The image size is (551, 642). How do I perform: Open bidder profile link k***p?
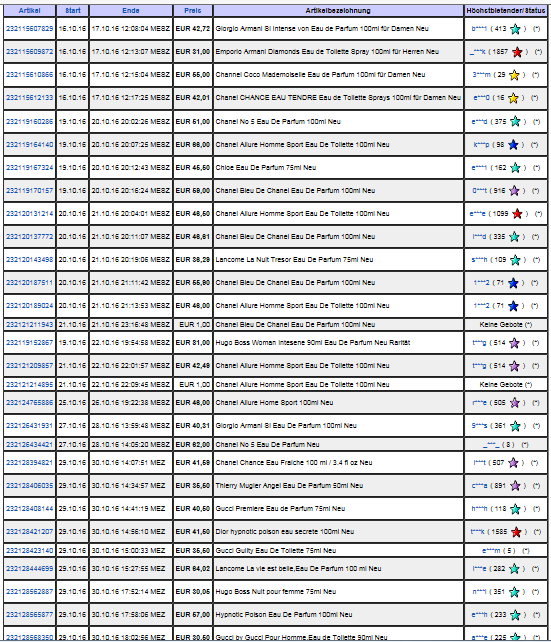481,145
